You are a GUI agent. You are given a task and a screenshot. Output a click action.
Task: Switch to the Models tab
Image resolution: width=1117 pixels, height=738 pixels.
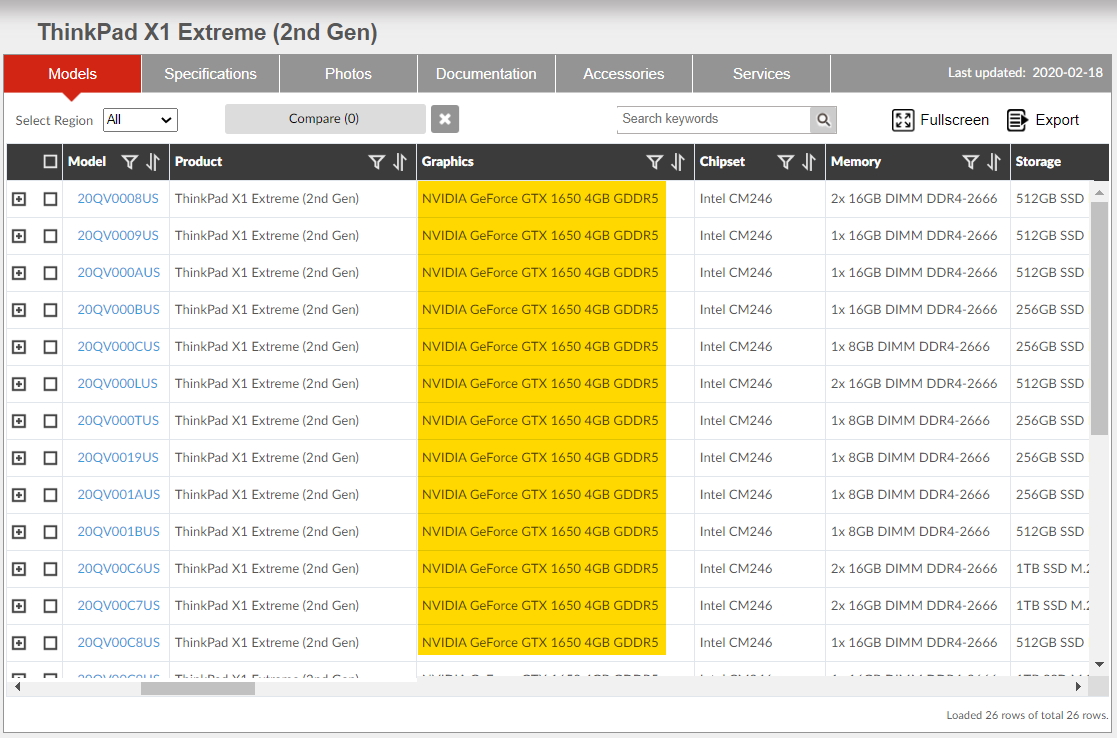(x=72, y=74)
